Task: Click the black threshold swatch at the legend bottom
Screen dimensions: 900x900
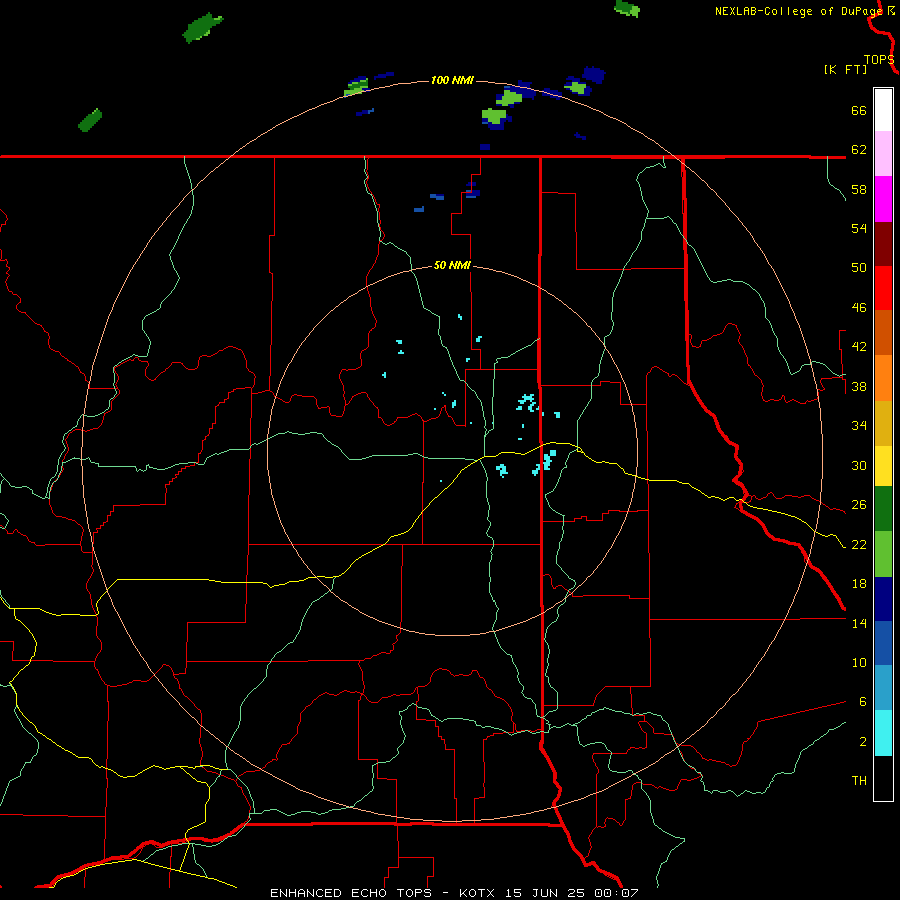Action: [x=883, y=778]
